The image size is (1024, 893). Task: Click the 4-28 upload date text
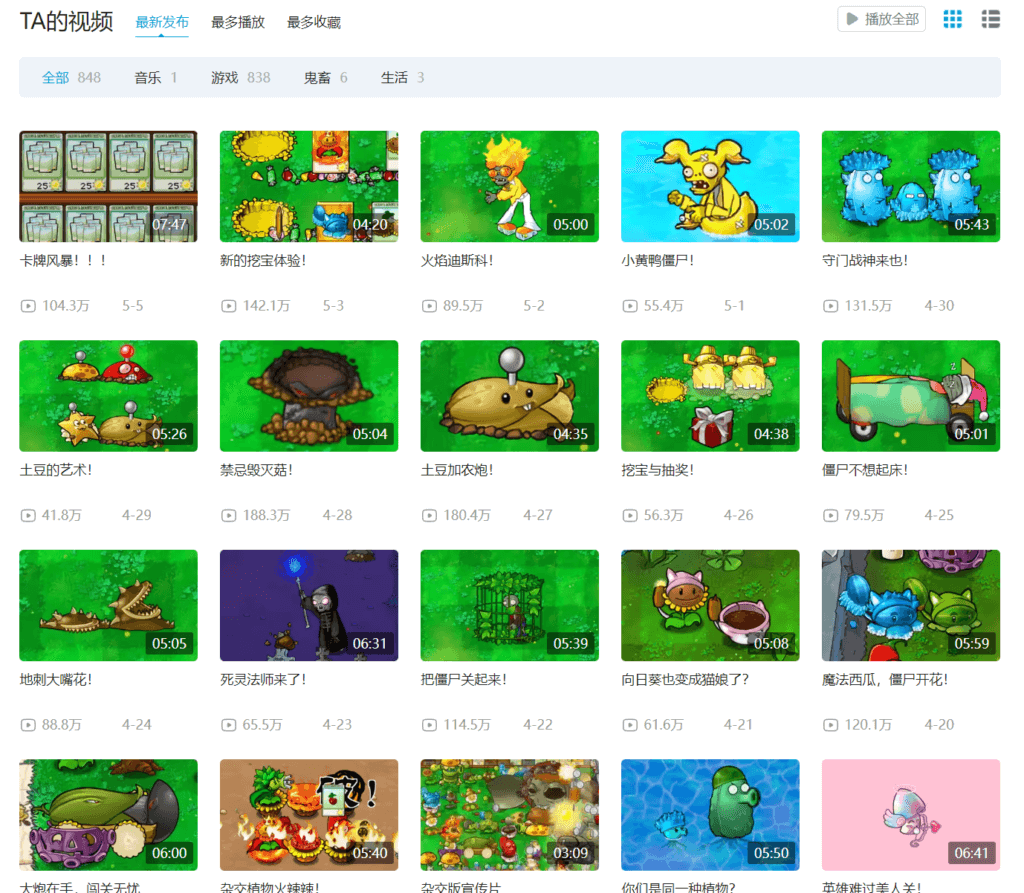[337, 515]
